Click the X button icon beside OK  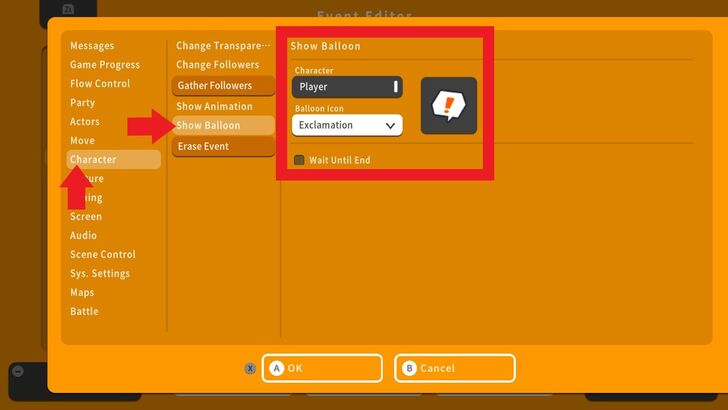tap(250, 368)
